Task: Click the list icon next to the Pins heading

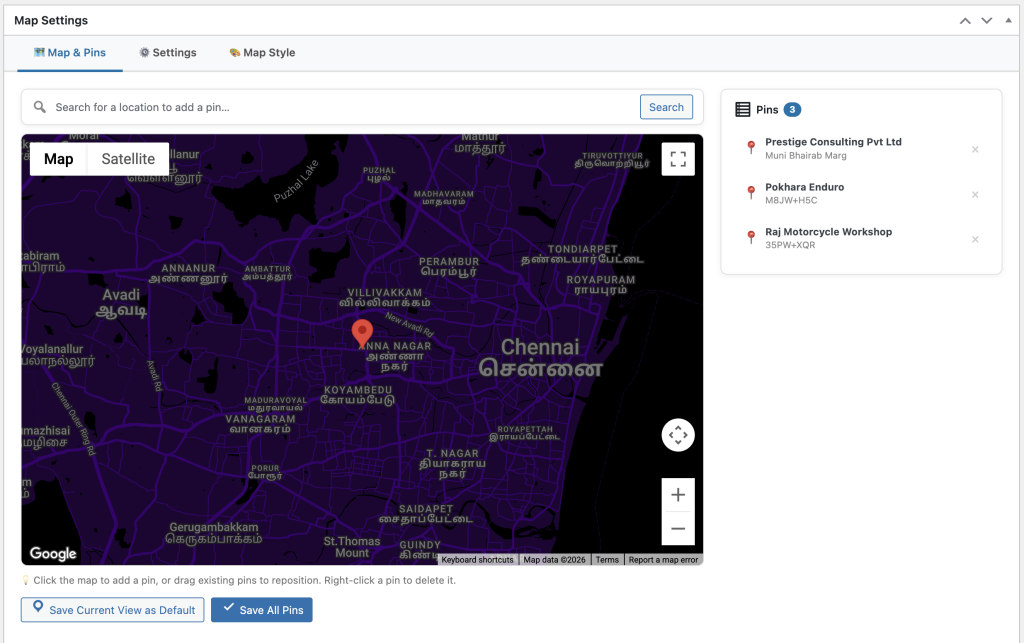Action: click(x=741, y=109)
